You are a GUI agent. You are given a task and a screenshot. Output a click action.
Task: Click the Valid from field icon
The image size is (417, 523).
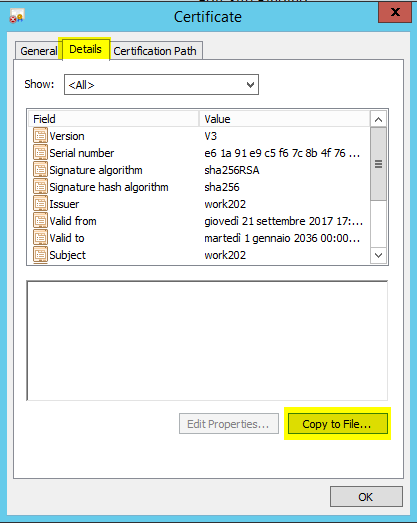click(x=40, y=221)
